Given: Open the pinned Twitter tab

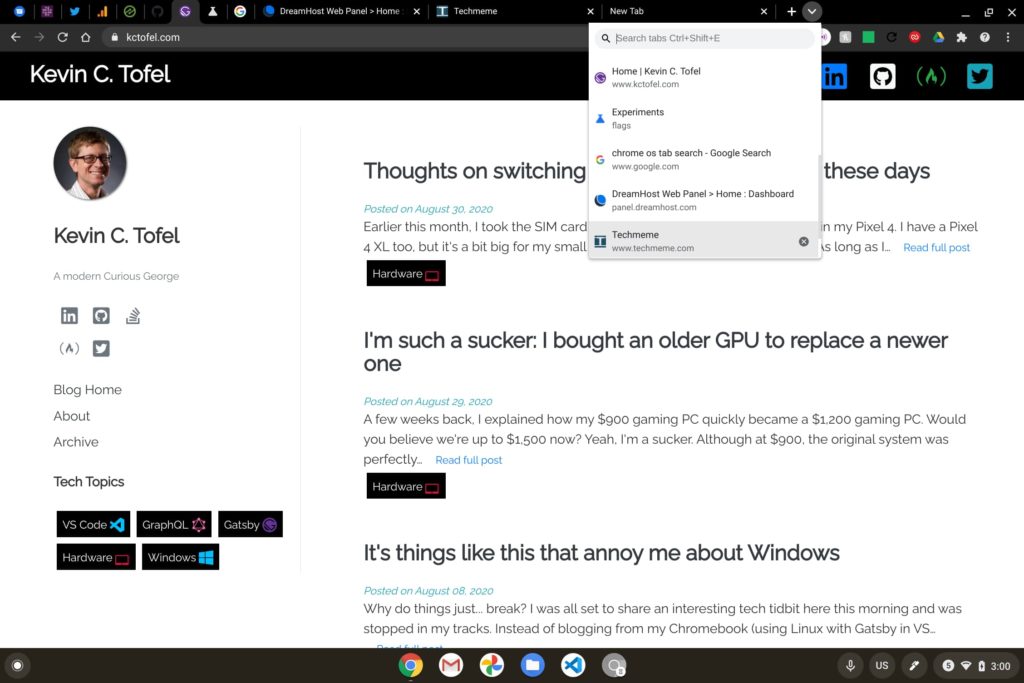Looking at the screenshot, I should coord(74,11).
